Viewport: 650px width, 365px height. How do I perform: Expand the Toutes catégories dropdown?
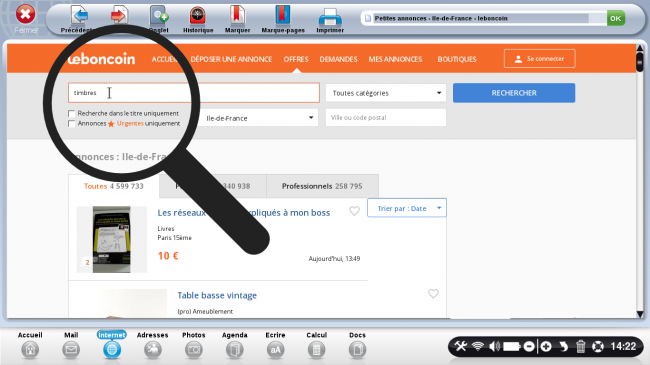click(386, 93)
